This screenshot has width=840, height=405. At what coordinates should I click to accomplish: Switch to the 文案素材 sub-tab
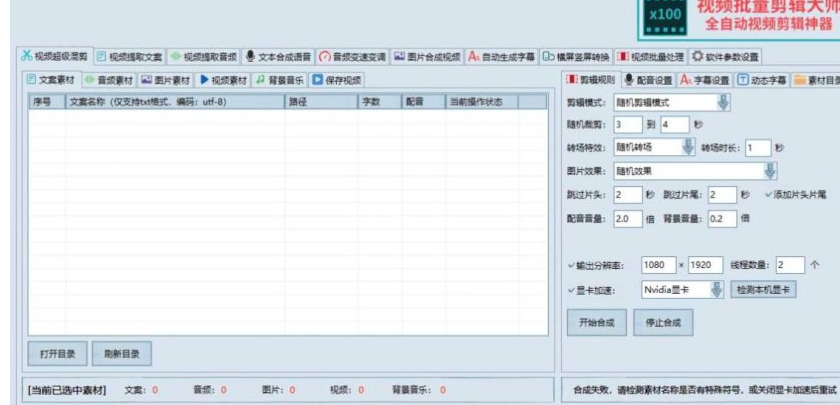(51, 80)
